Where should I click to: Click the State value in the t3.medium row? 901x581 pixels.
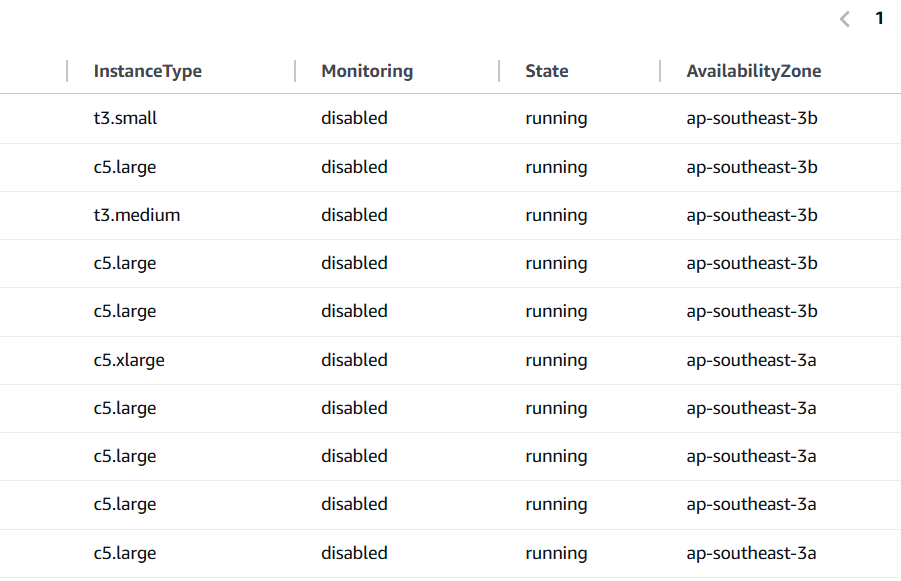556,215
